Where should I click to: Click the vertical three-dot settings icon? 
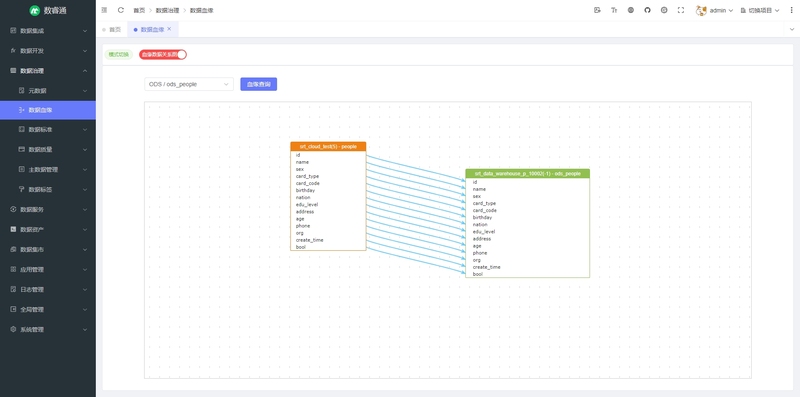tap(791, 10)
